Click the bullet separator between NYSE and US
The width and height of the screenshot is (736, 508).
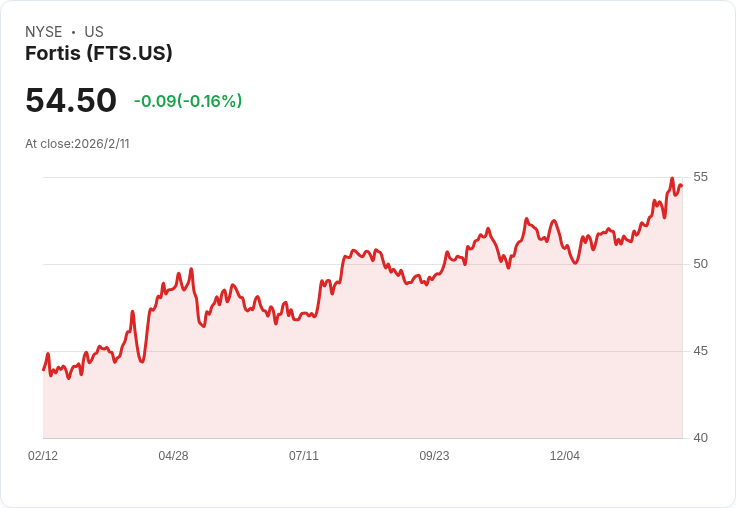73,32
